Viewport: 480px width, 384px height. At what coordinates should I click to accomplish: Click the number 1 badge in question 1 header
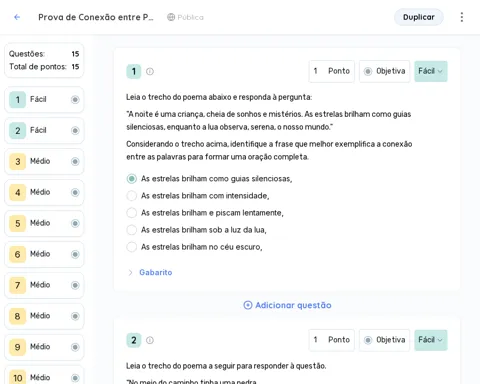[134, 71]
